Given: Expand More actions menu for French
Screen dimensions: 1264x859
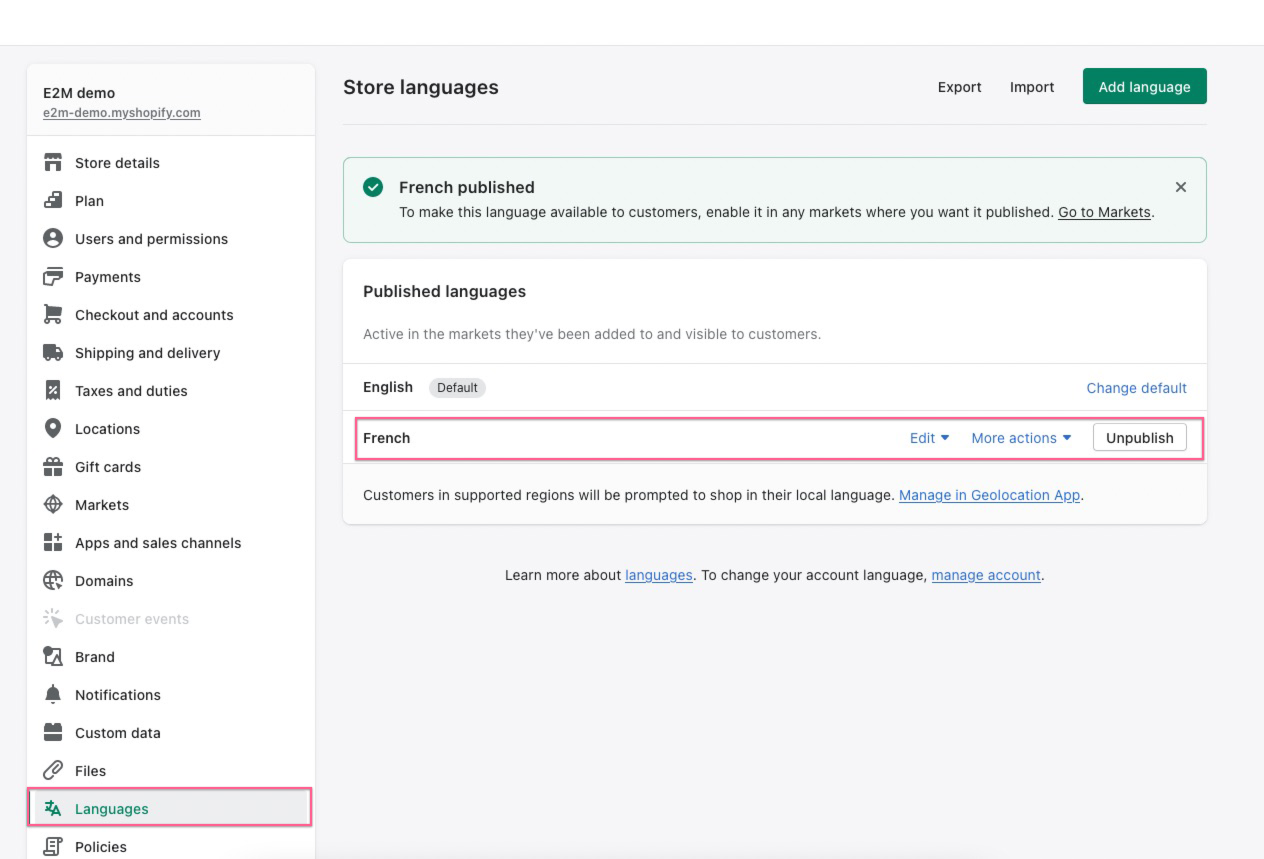Looking at the screenshot, I should (1021, 438).
